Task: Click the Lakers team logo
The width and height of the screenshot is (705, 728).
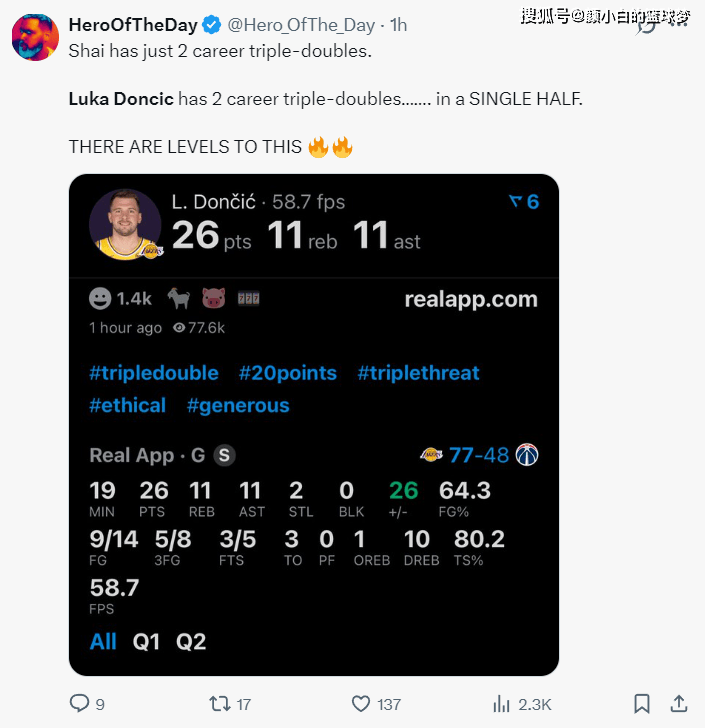Action: pos(431,455)
